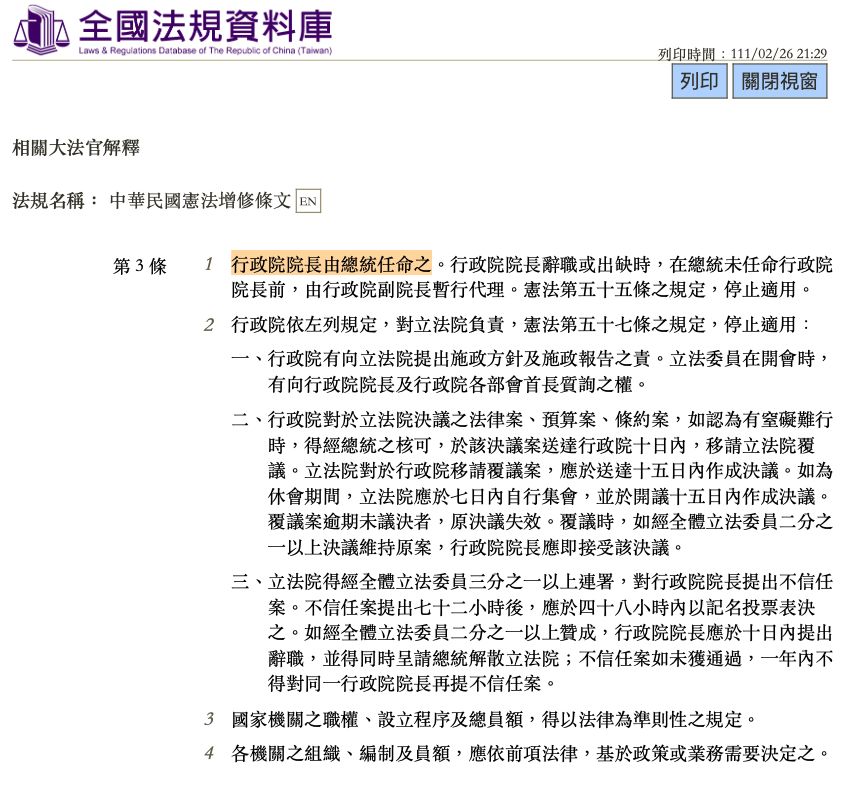
Task: Switch to English with the EN button
Action: [x=308, y=200]
